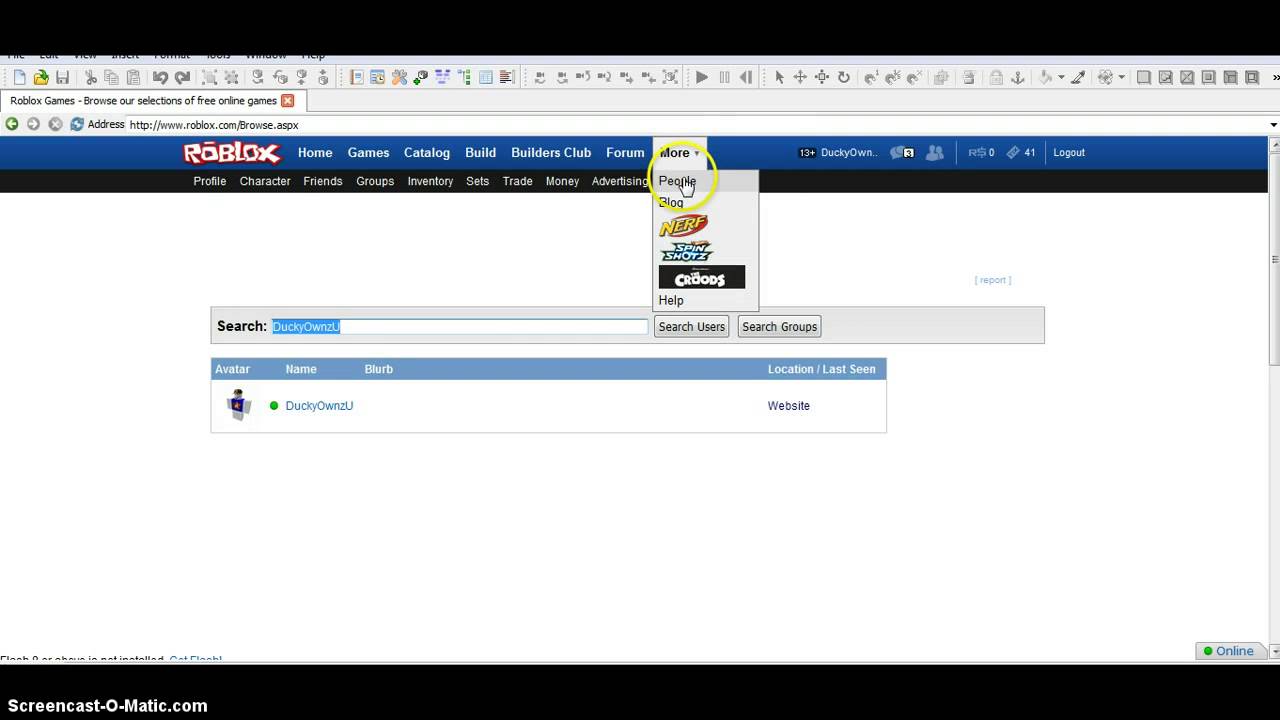Open the messages icon with 3 badge
This screenshot has height=720, width=1280.
tap(902, 153)
